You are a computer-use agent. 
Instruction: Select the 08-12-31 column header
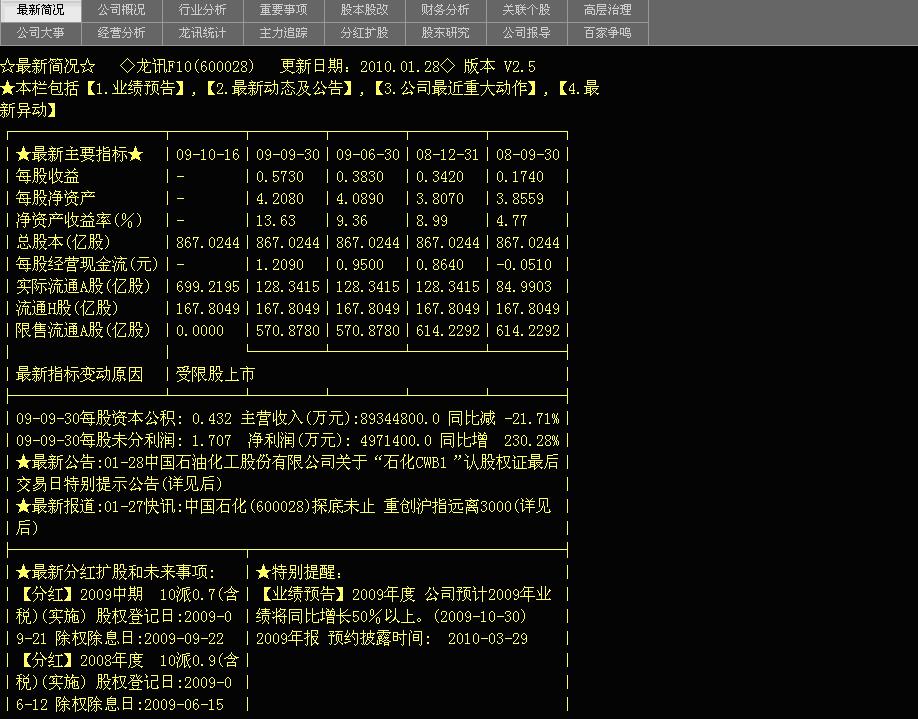click(448, 155)
